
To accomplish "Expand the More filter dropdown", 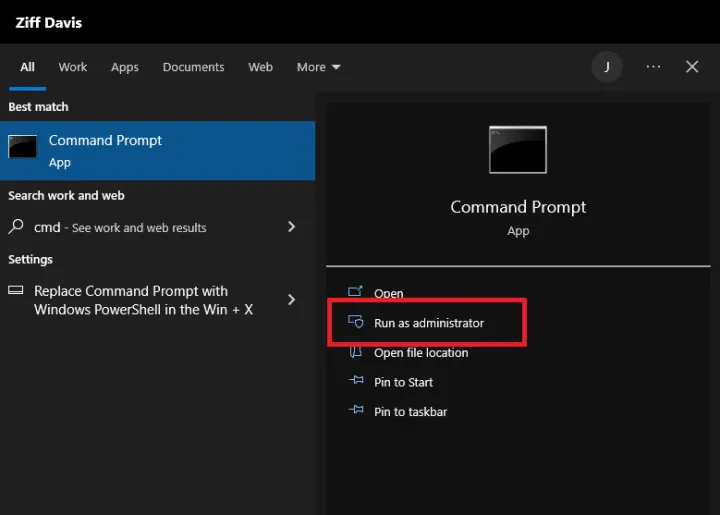I will tap(318, 67).
